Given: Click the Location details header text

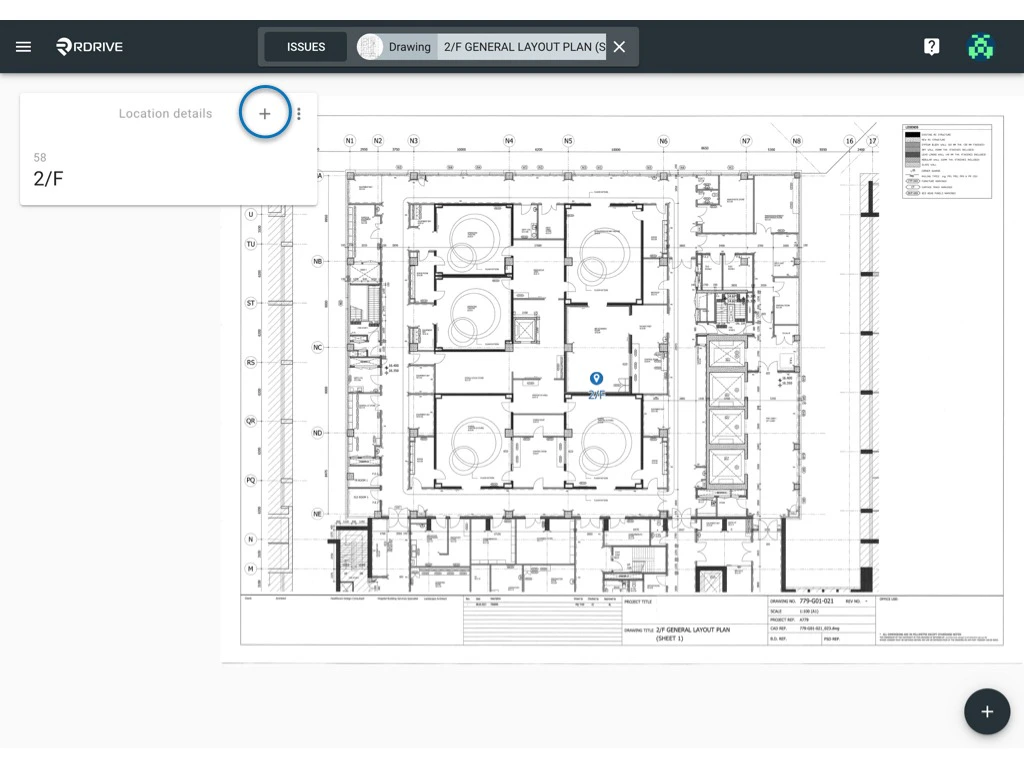Looking at the screenshot, I should (165, 113).
